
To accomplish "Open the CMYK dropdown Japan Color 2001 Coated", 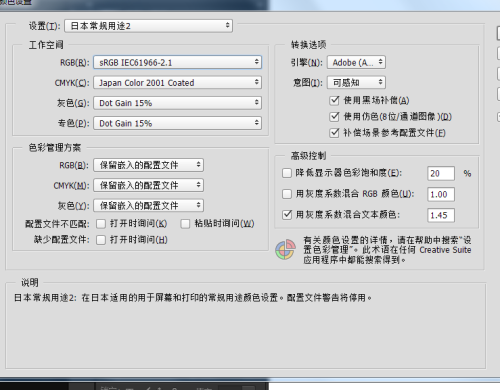I will pyautogui.click(x=177, y=82).
